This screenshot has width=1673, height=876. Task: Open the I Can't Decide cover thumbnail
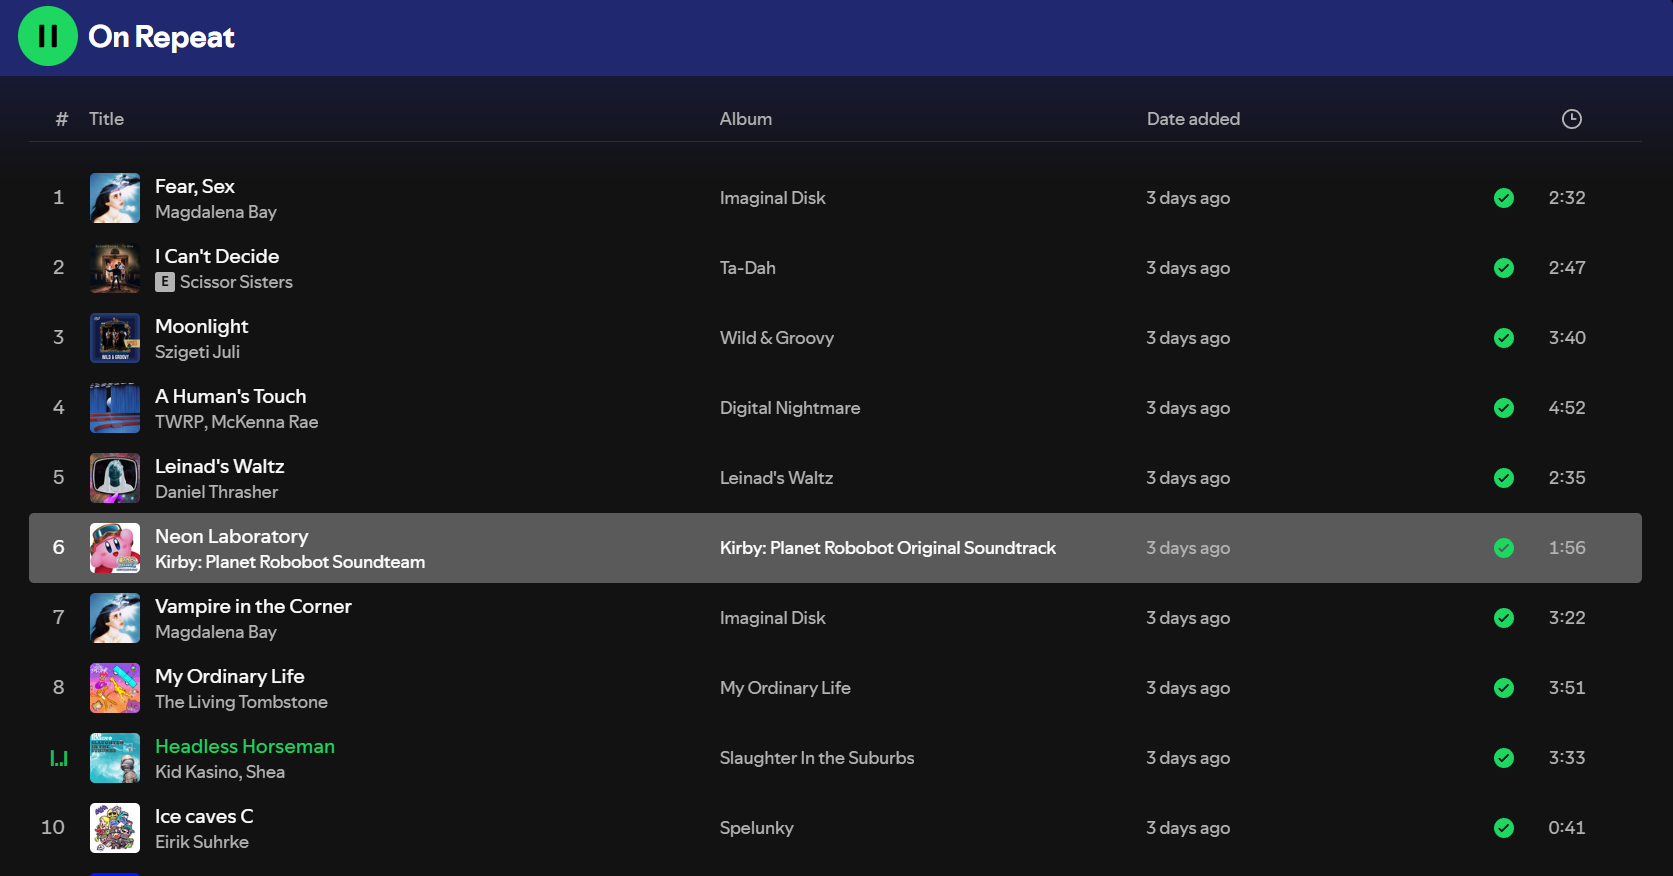point(115,268)
